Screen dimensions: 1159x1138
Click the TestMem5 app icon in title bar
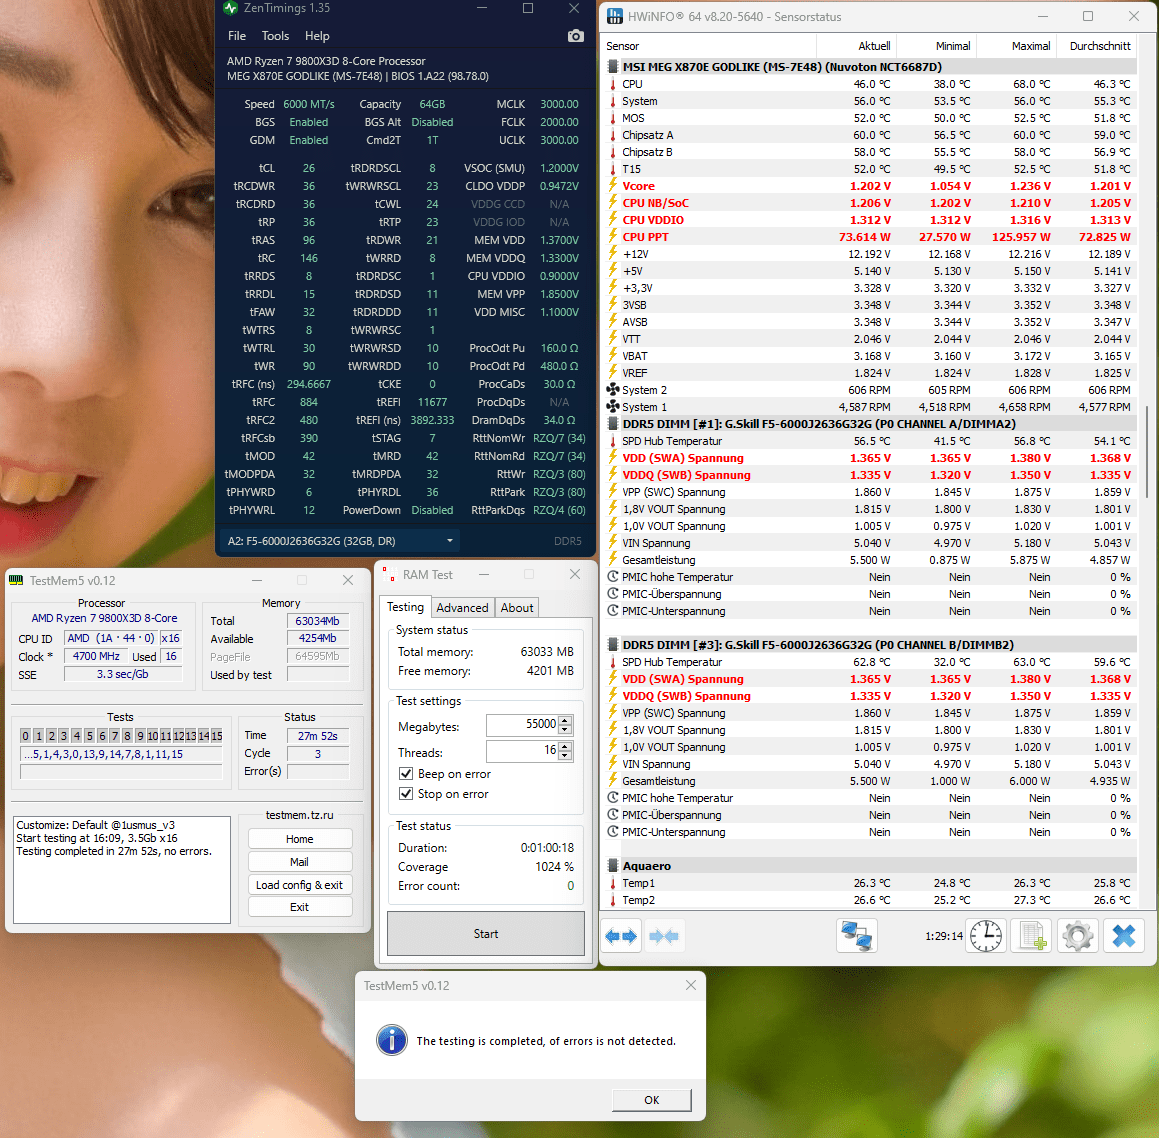point(16,581)
